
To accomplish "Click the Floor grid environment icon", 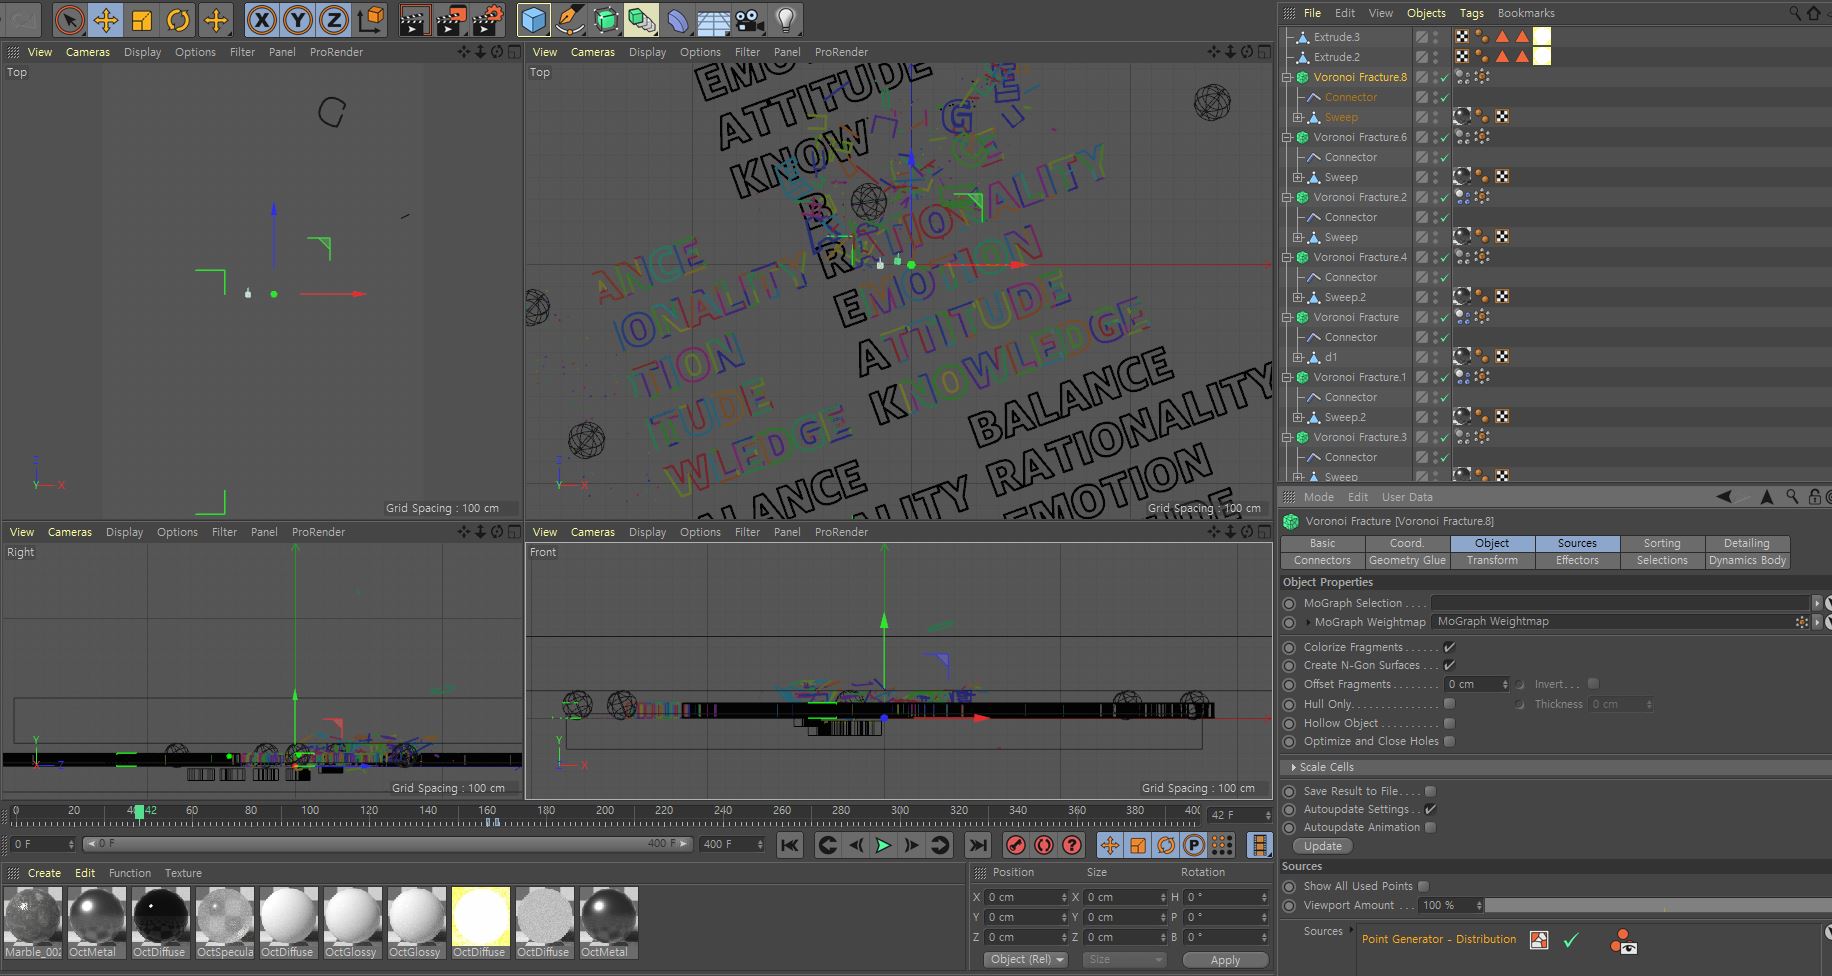I will pyautogui.click(x=713, y=19).
